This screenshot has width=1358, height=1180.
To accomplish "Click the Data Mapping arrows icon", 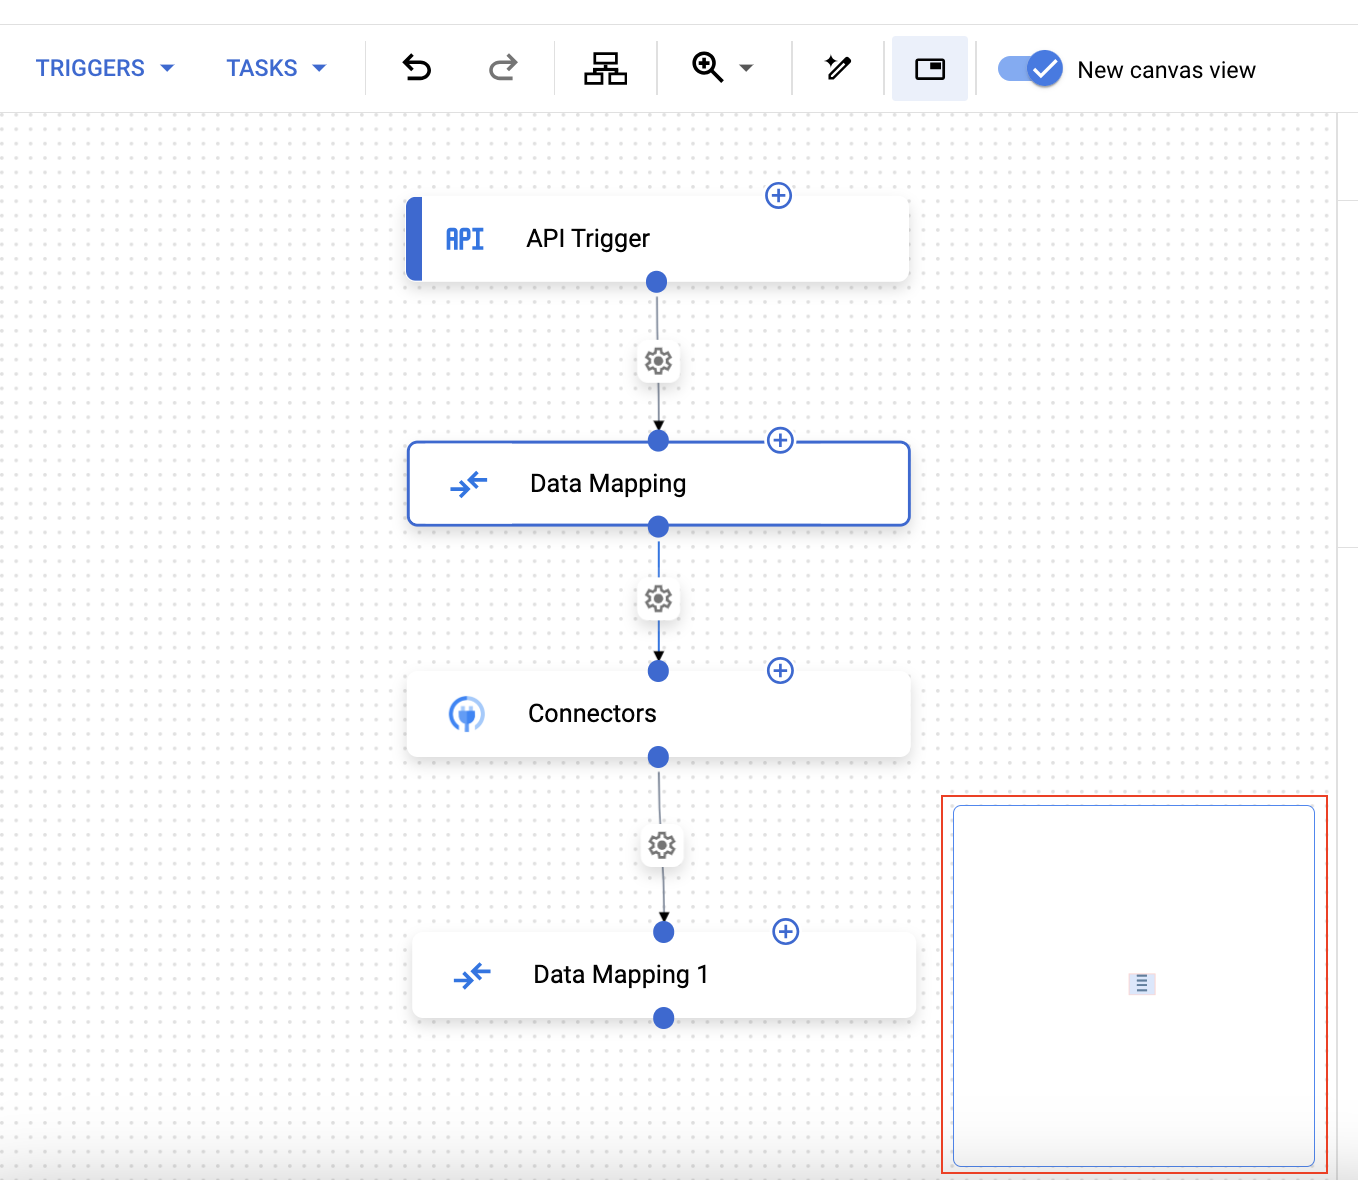I will 468,484.
